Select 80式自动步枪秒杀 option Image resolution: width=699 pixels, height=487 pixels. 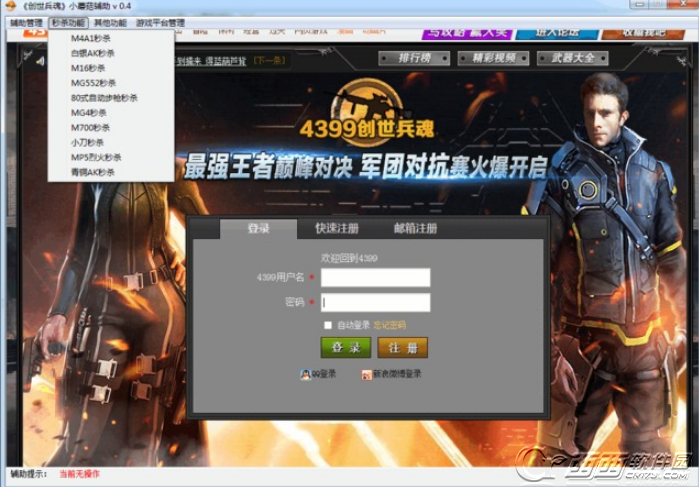coord(104,98)
